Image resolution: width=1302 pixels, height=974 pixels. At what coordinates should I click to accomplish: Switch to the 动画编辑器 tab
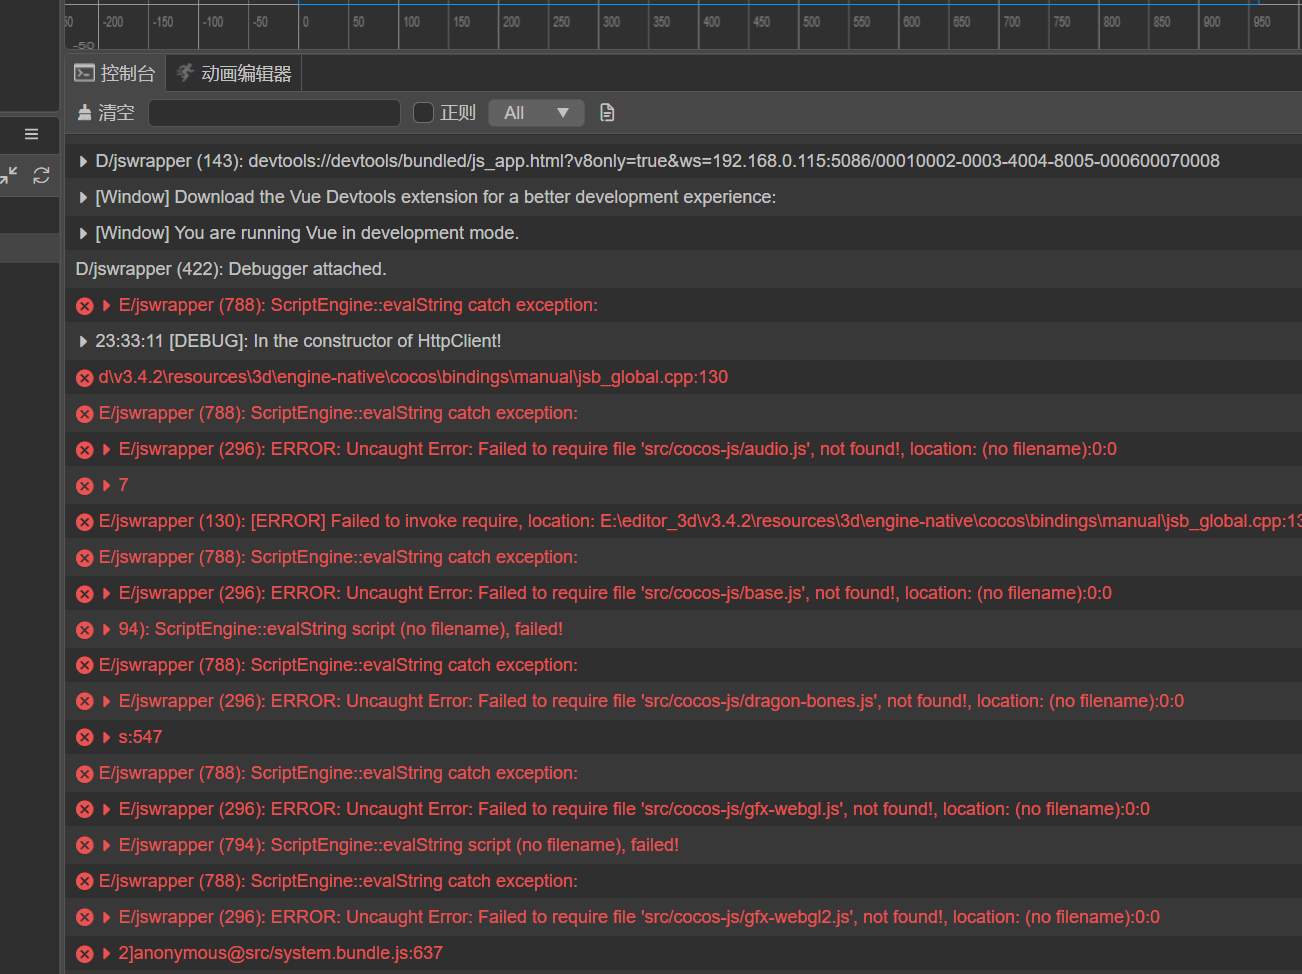pyautogui.click(x=234, y=73)
